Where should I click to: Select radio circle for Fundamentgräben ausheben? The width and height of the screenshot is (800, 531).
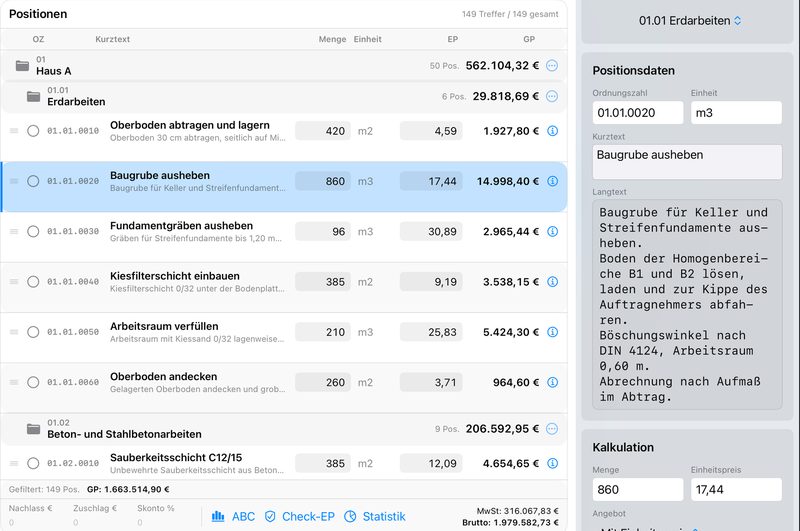tap(33, 232)
